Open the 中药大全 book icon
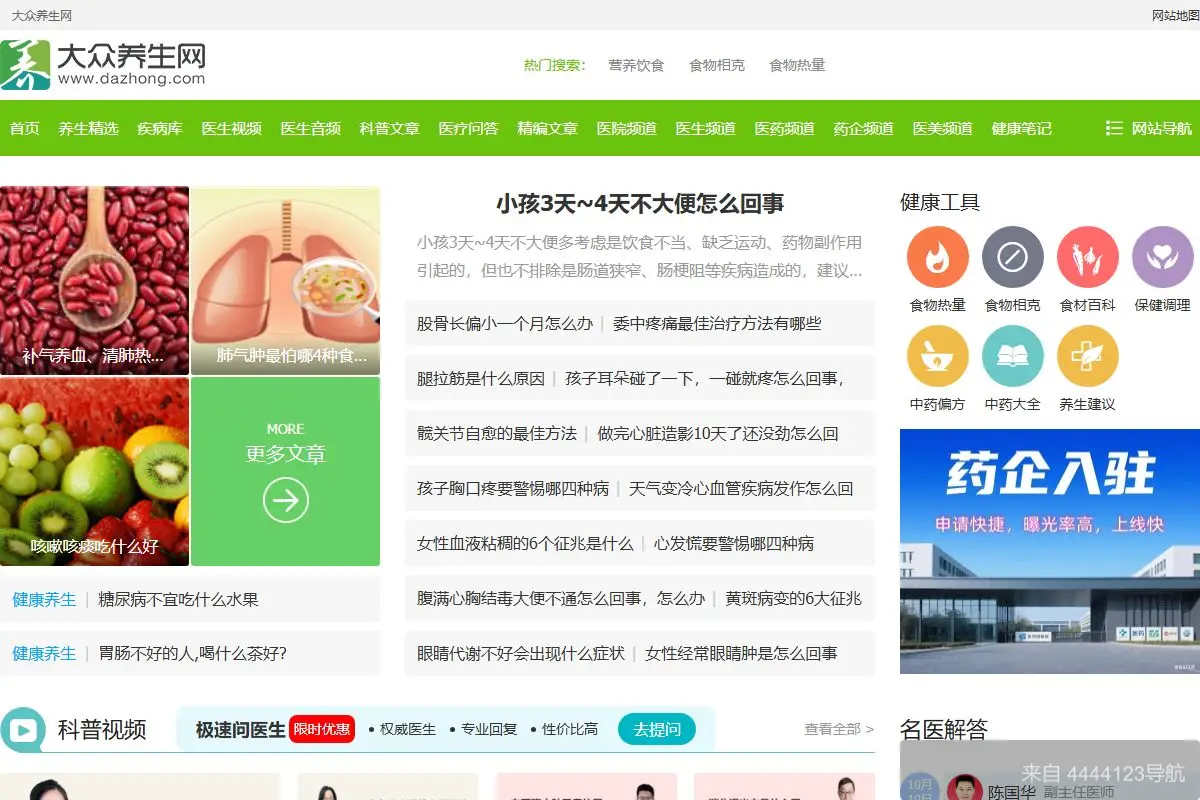This screenshot has width=1200, height=800. [1012, 355]
